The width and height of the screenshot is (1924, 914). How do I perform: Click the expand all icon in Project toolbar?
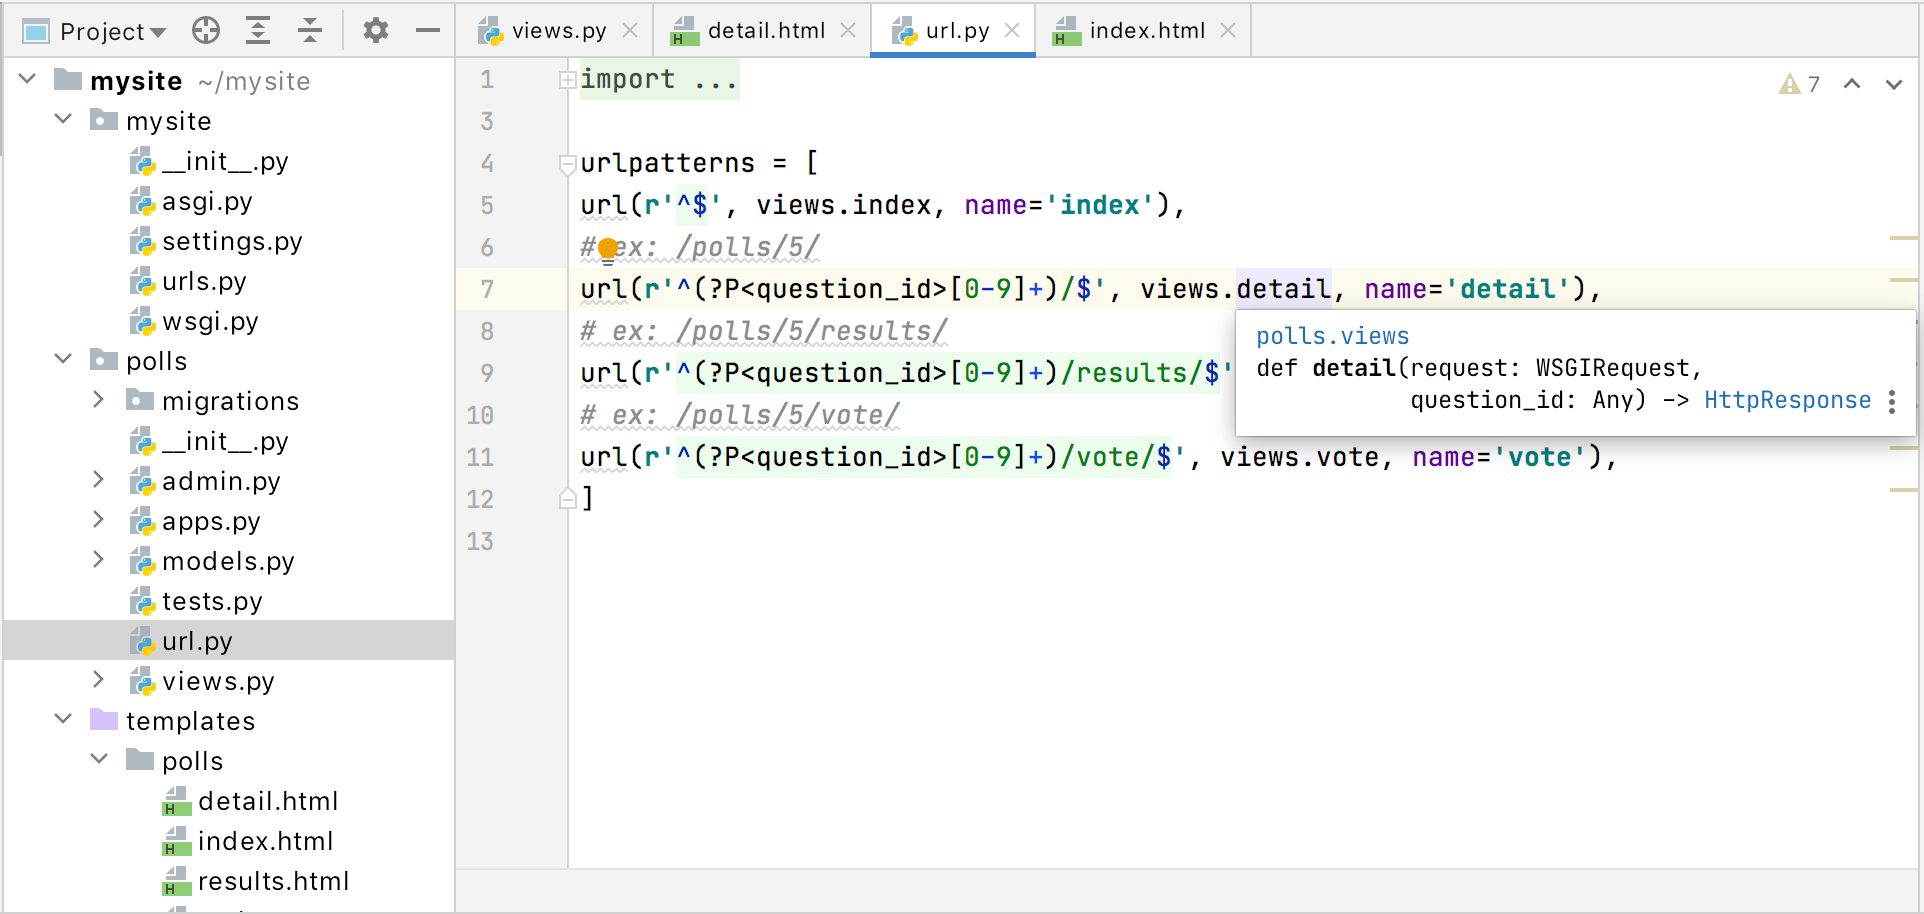point(258,31)
